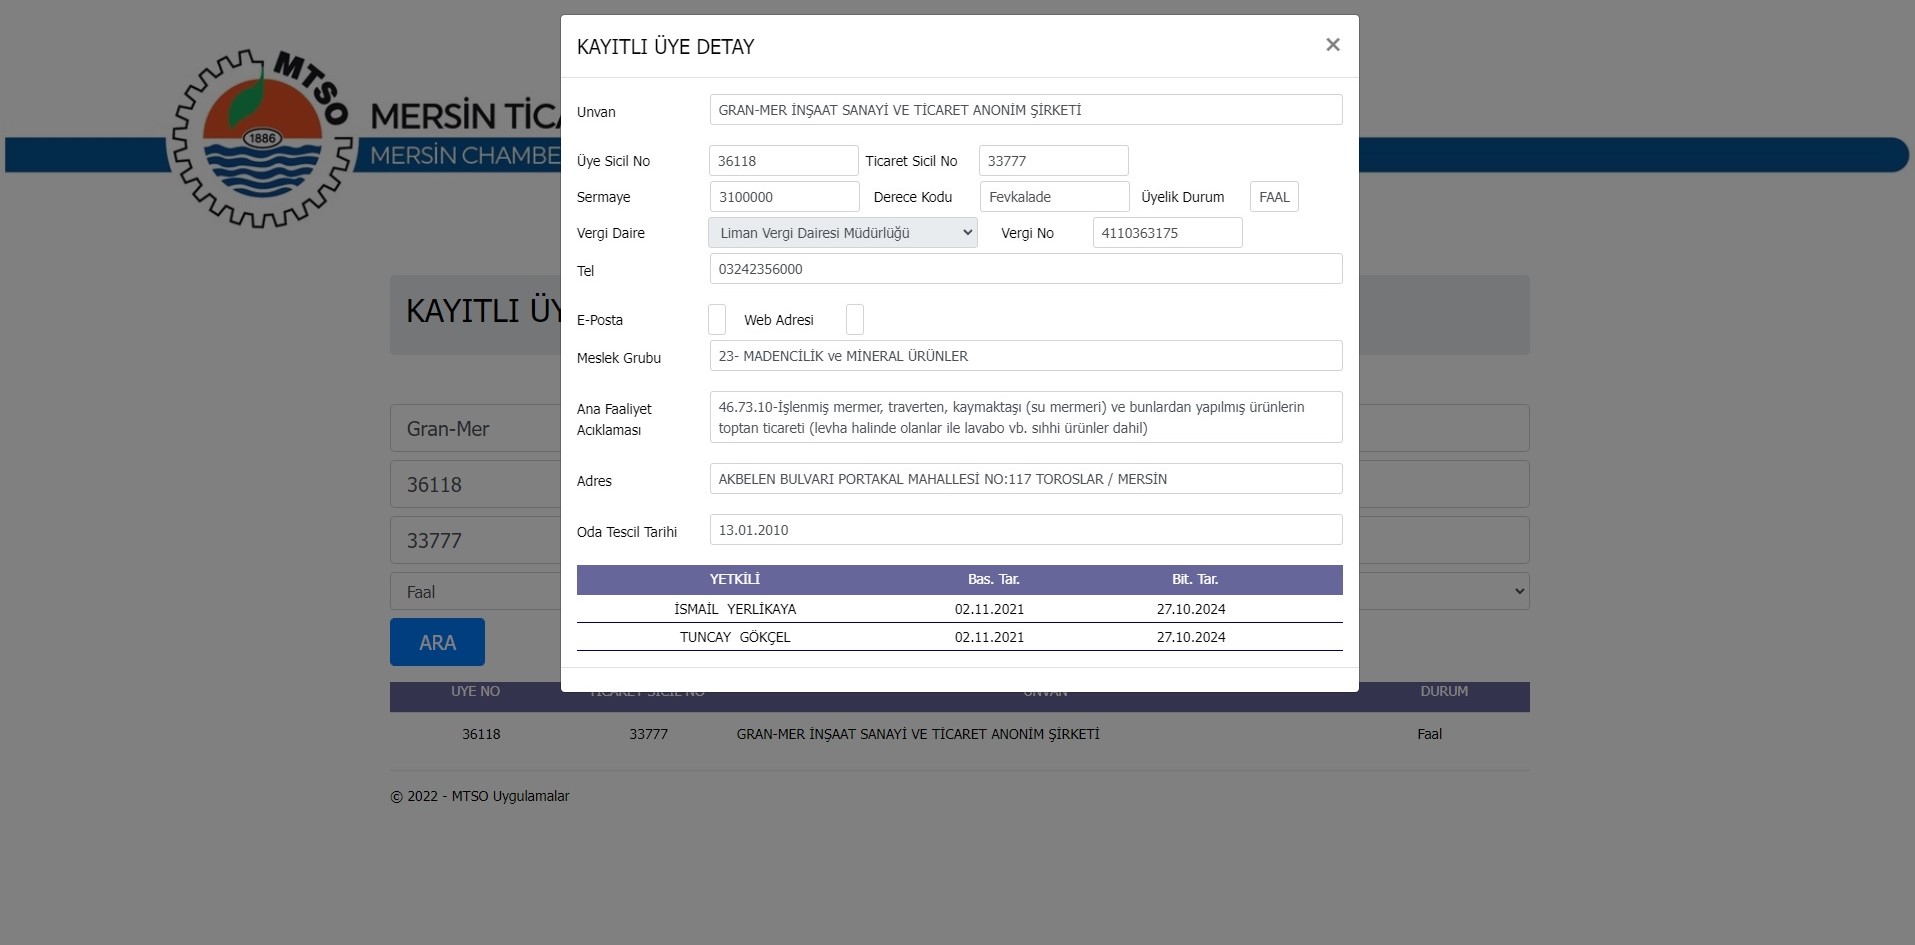Click the Ana Faaliyet Açıklaması text area
Image resolution: width=1915 pixels, height=945 pixels.
[1025, 417]
